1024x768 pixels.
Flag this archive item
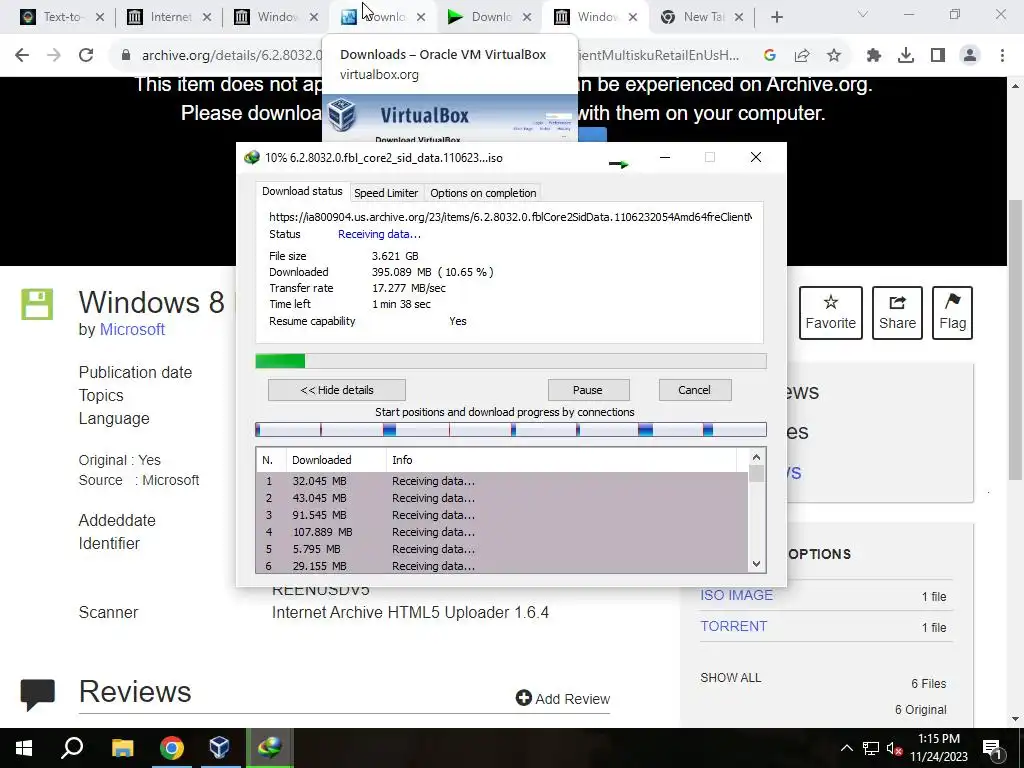pos(952,313)
